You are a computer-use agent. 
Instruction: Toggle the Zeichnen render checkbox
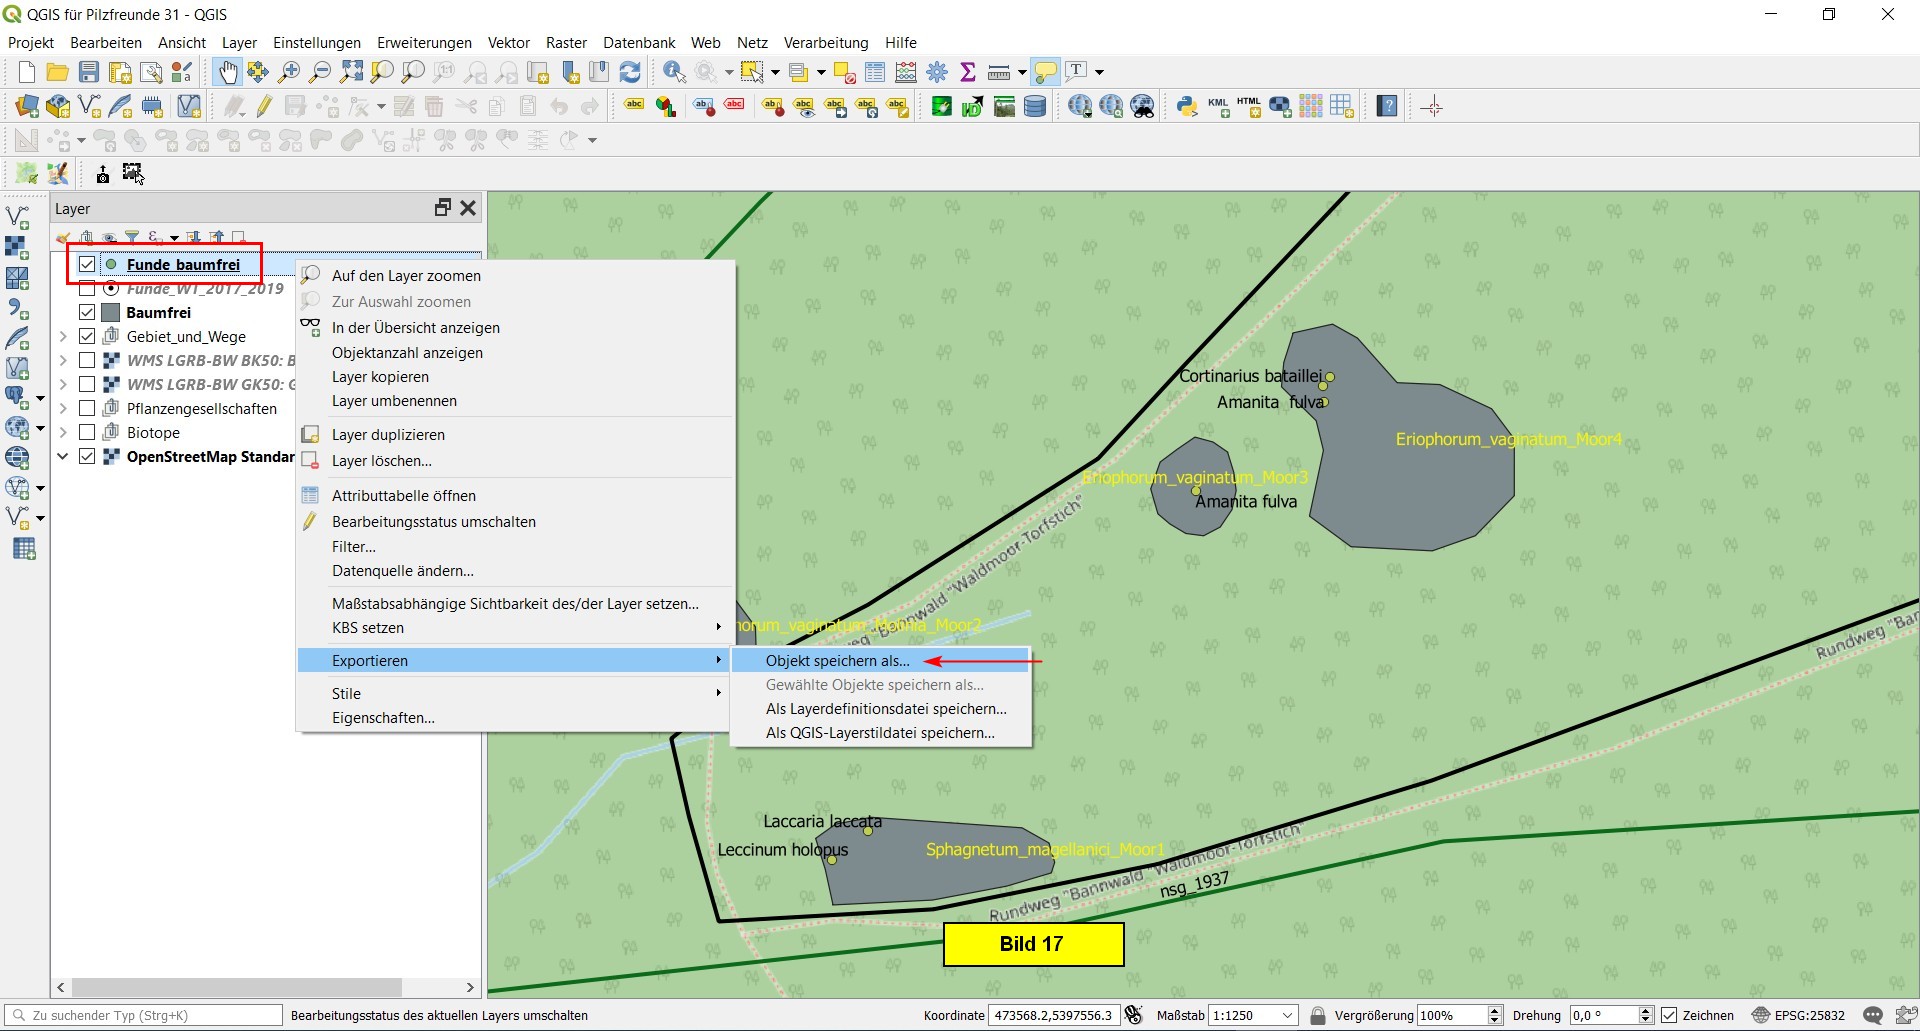pyautogui.click(x=1669, y=1015)
